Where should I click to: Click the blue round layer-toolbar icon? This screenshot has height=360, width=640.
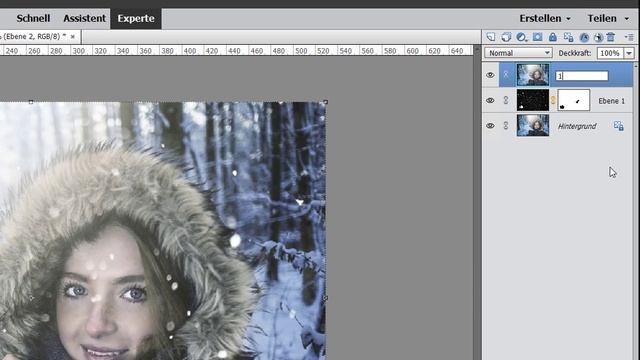[x=584, y=37]
